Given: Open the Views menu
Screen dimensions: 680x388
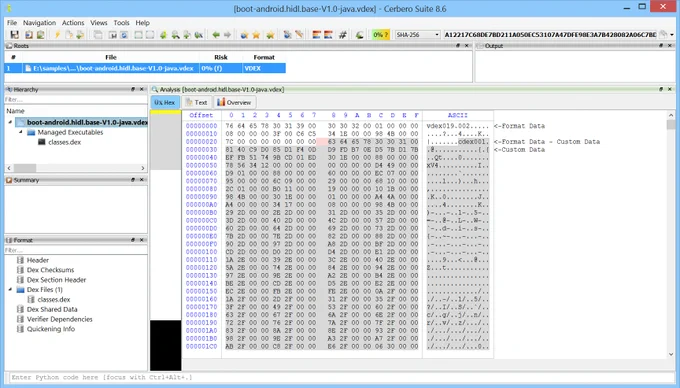Looking at the screenshot, I should pyautogui.click(x=98, y=23).
